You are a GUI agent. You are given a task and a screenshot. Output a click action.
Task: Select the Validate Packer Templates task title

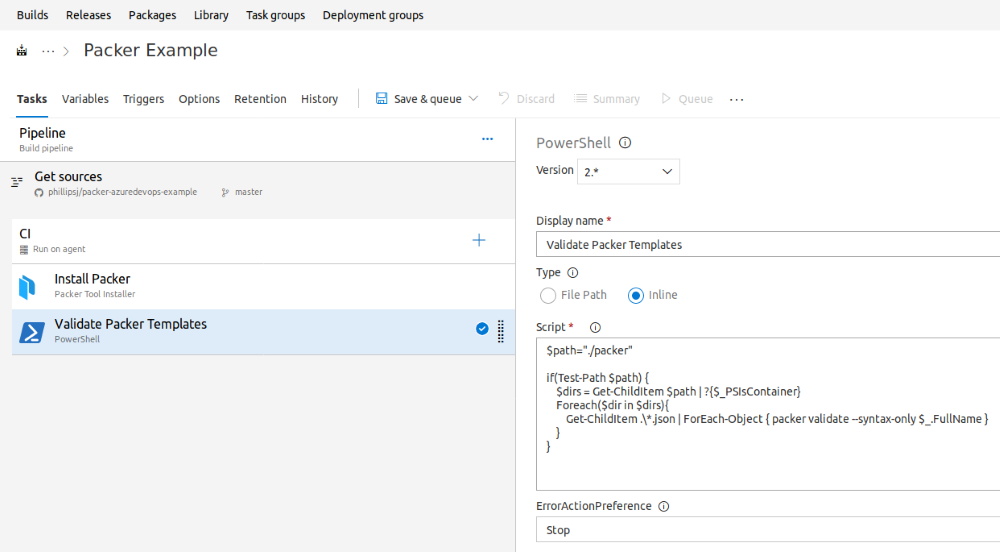(131, 324)
